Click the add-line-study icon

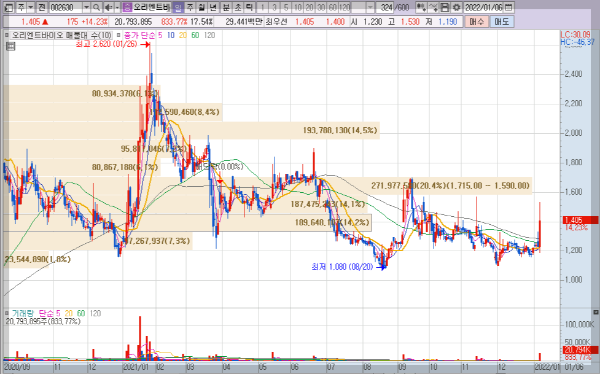click(433, 7)
